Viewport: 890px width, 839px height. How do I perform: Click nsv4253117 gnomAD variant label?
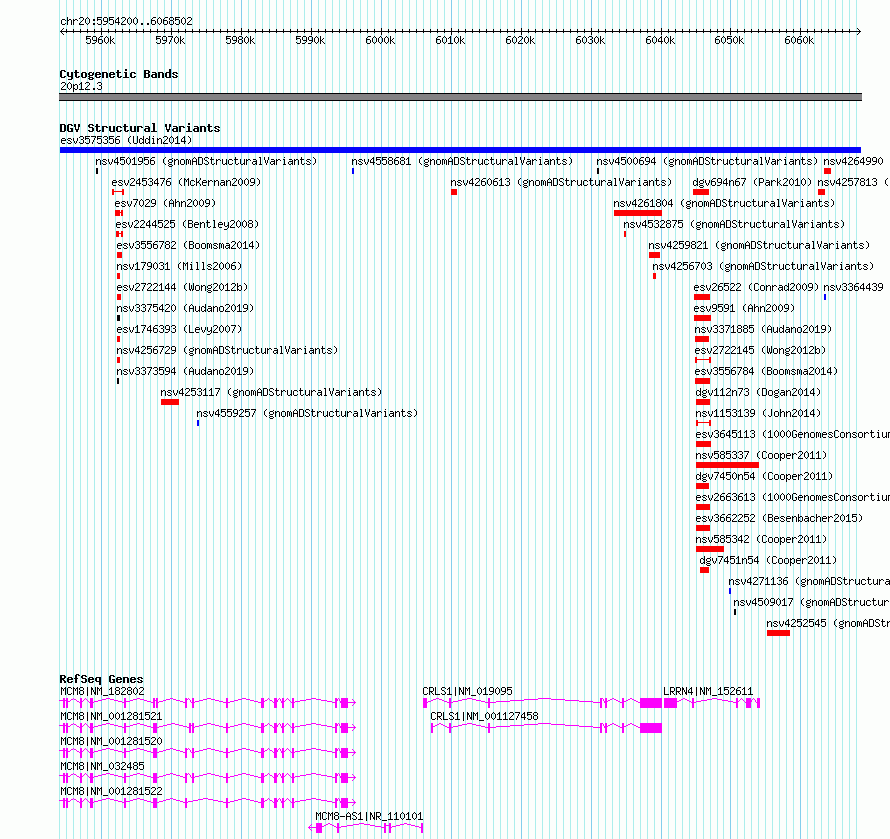click(x=271, y=392)
